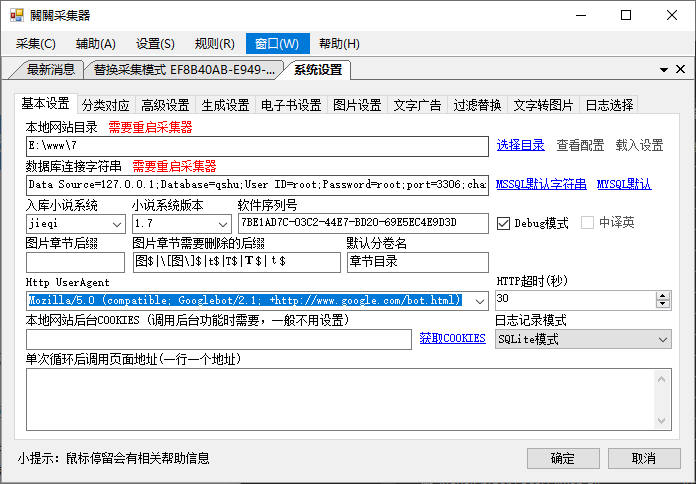Click the 關關采集器 app icon in the title bar
Screen dimensions: 696x484
pos(16,16)
